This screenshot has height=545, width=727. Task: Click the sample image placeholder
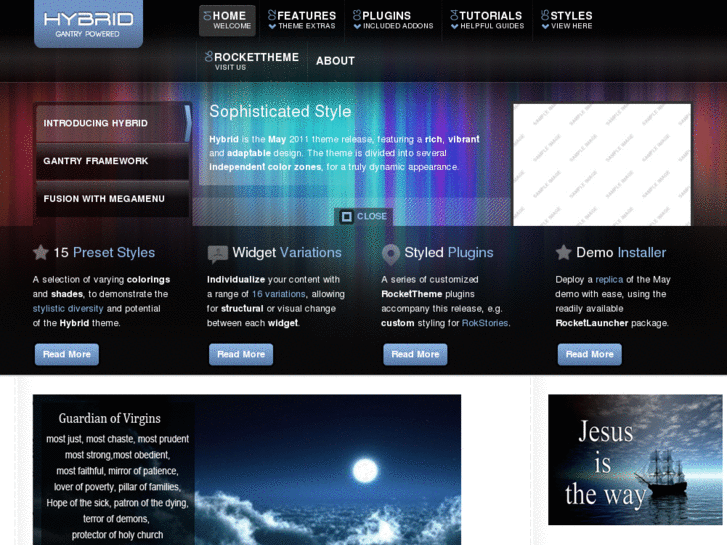[x=601, y=165]
